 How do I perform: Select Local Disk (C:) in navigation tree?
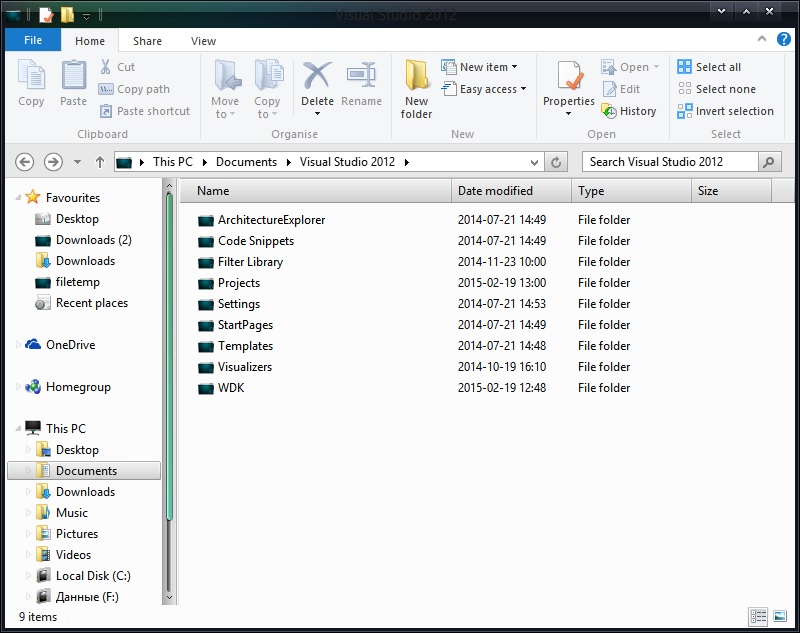93,576
